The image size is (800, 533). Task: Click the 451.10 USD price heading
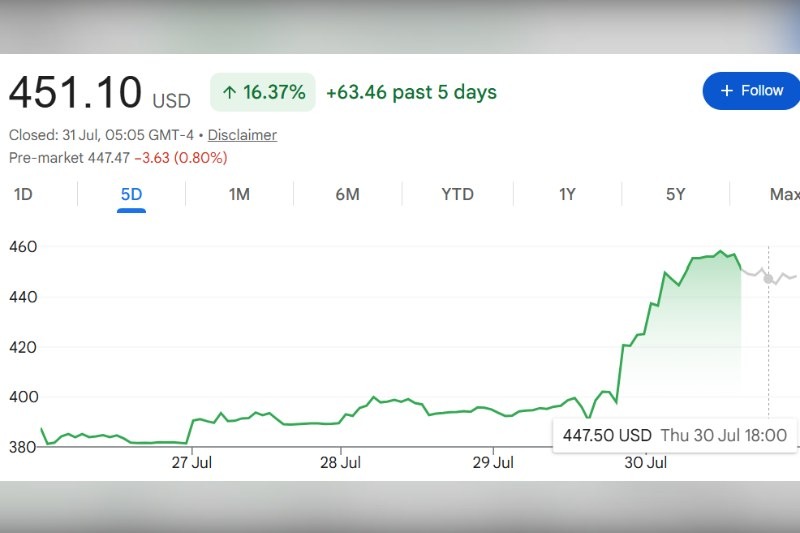click(99, 92)
